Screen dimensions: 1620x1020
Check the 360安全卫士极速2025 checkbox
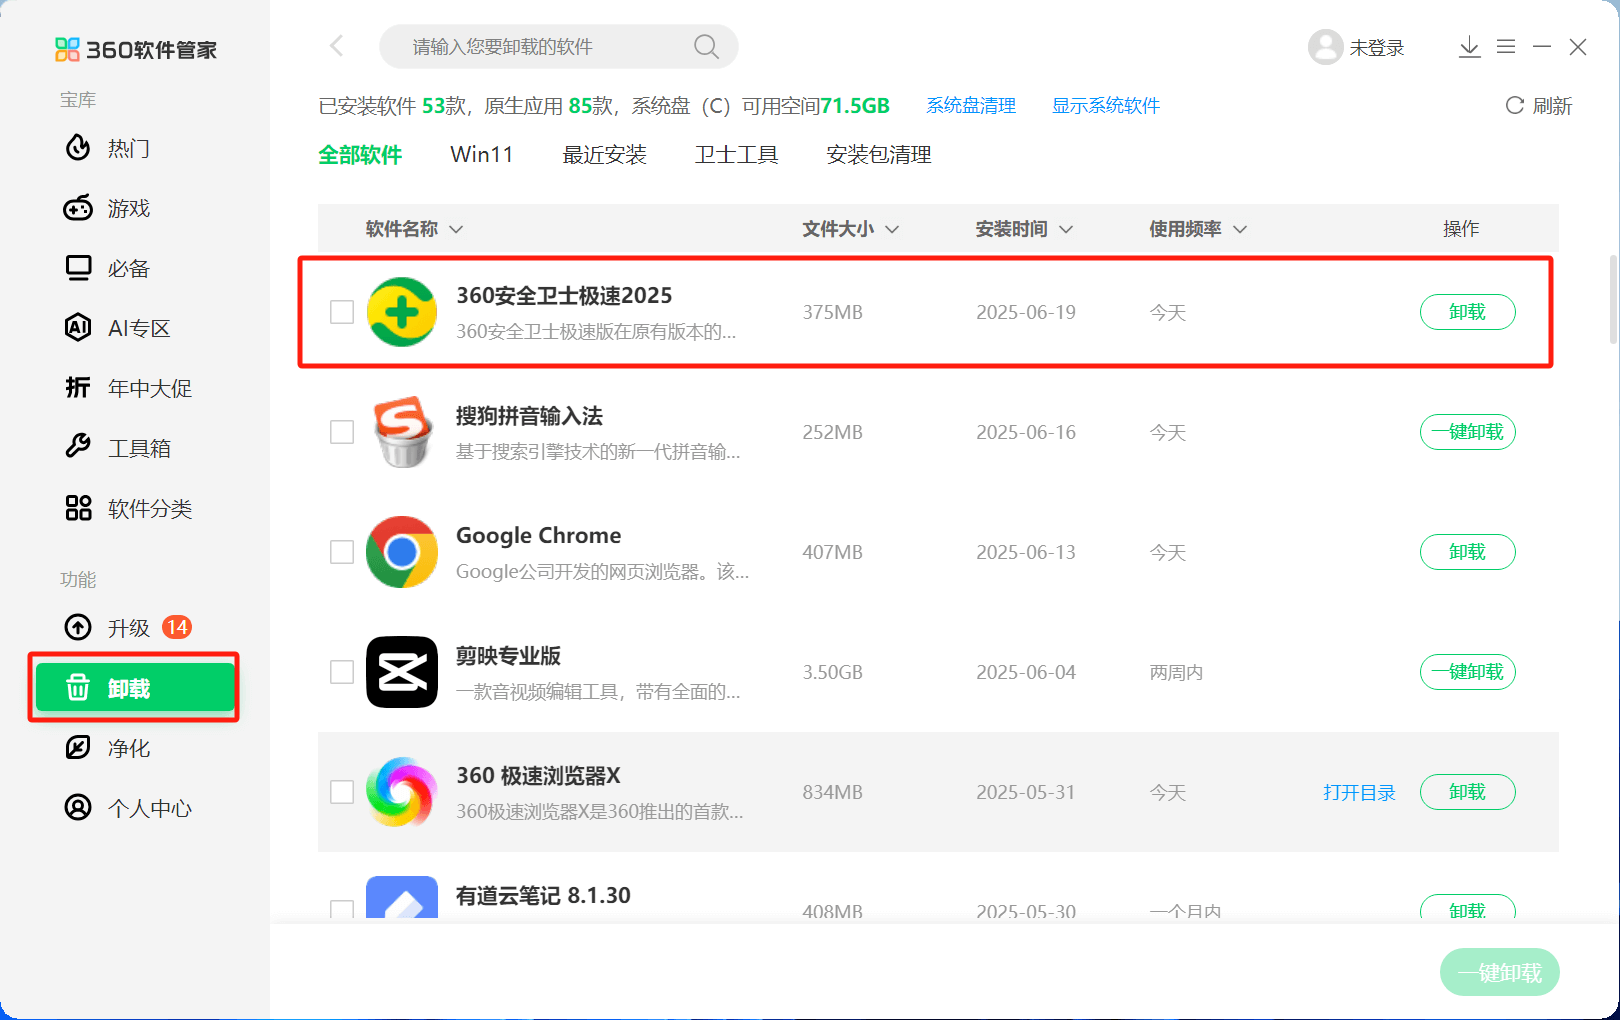pos(342,312)
